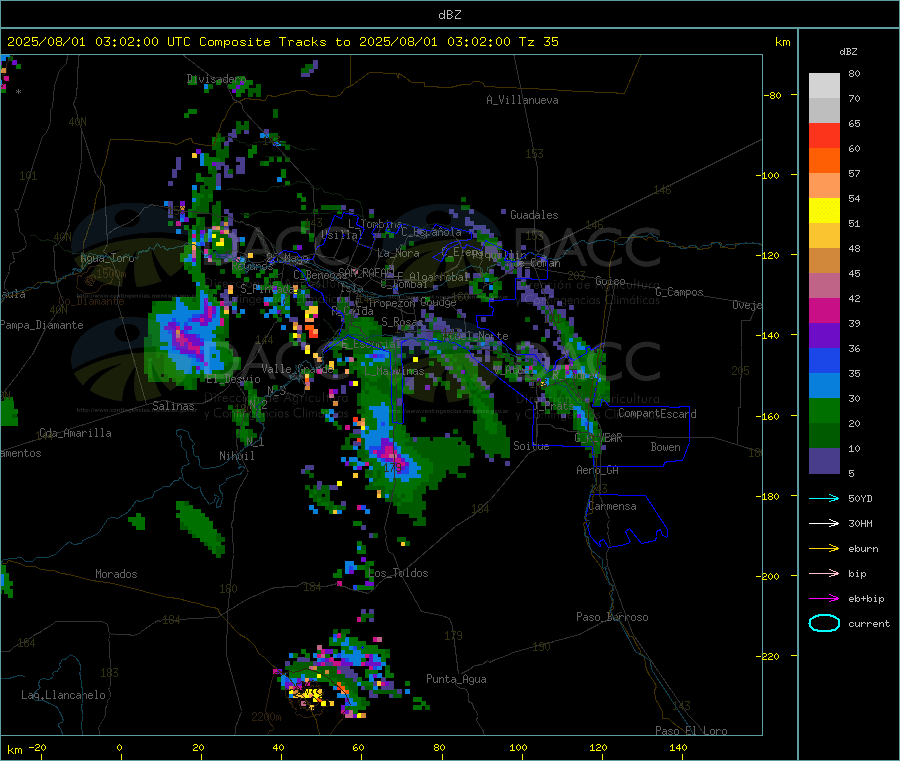Click the 60 km tick on bottom axis

358,747
